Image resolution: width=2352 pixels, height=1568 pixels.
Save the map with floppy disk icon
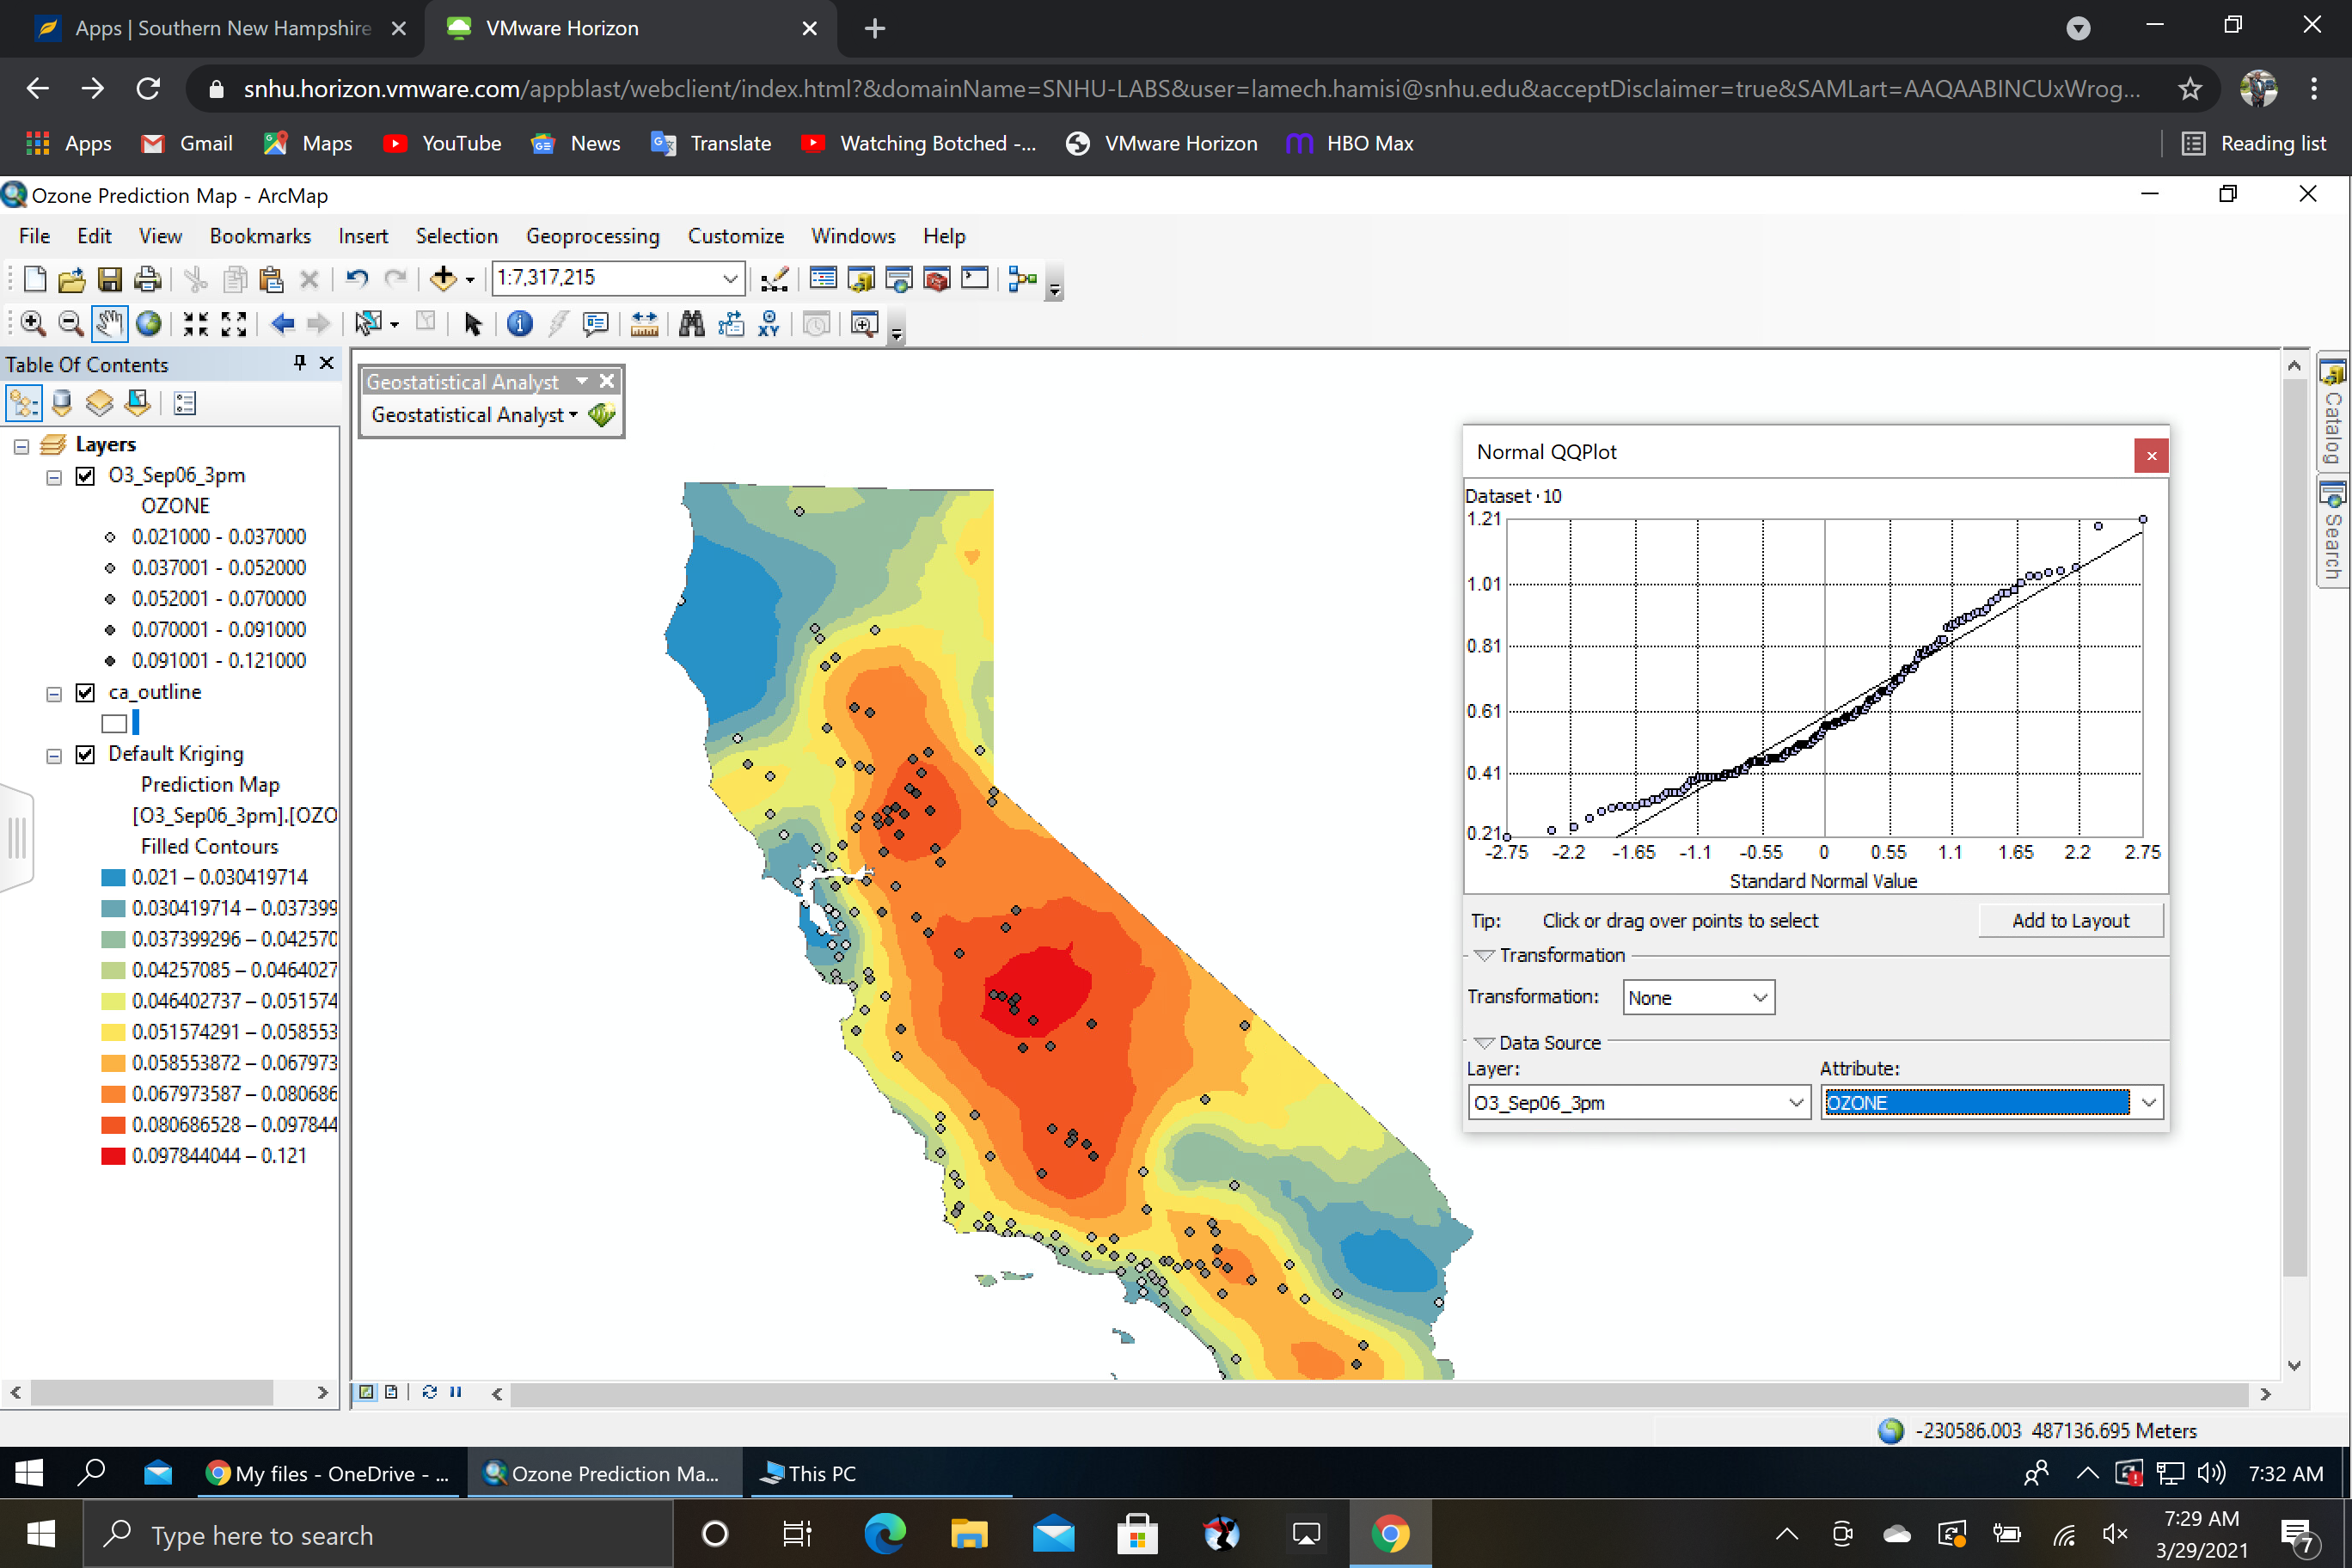point(109,279)
